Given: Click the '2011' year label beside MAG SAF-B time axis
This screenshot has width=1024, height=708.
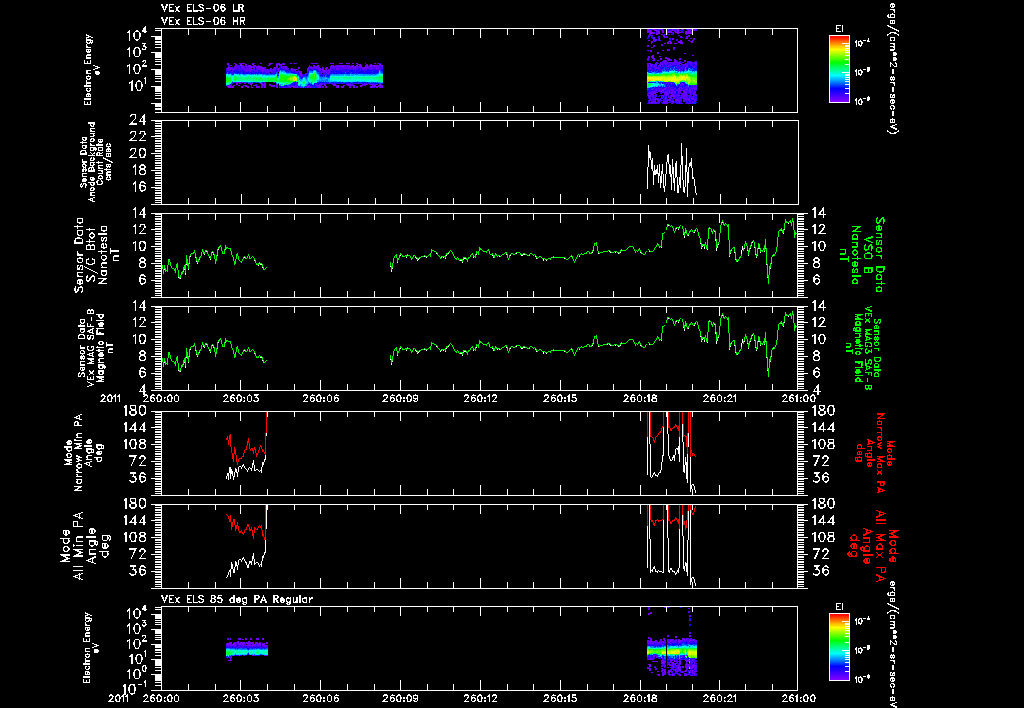Looking at the screenshot, I should tap(111, 398).
